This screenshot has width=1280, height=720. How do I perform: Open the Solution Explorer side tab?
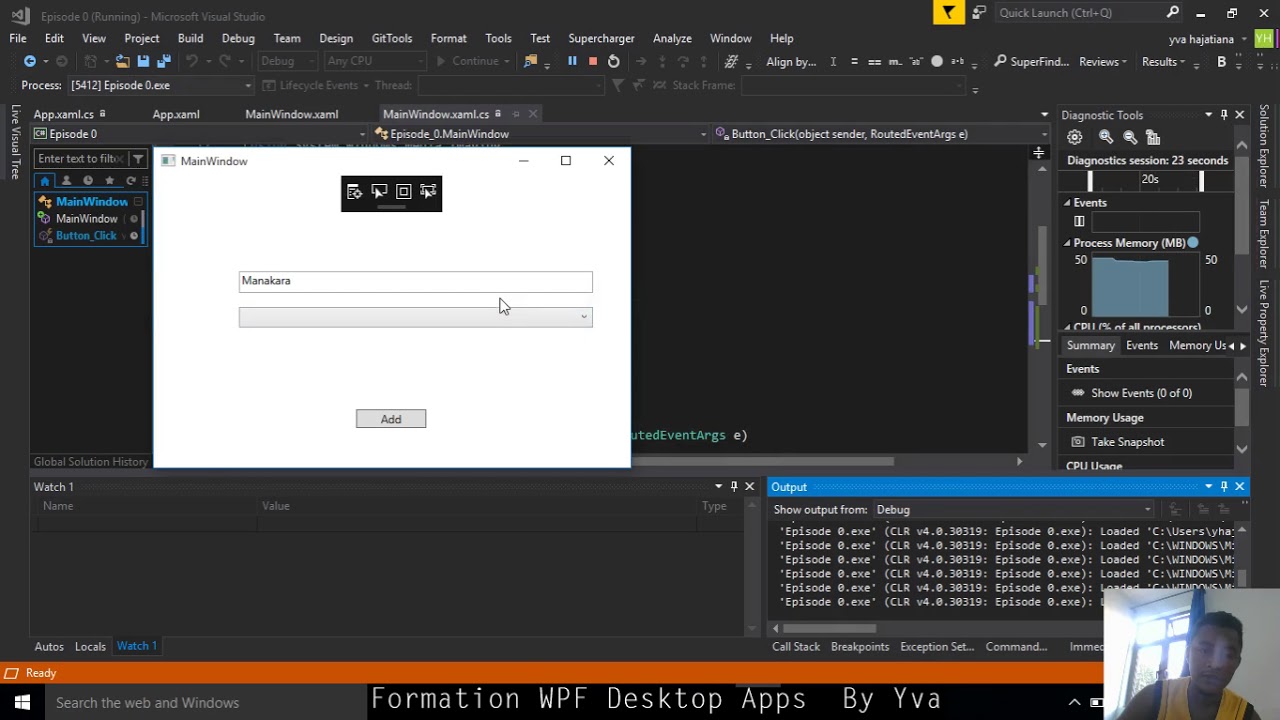(1265, 145)
